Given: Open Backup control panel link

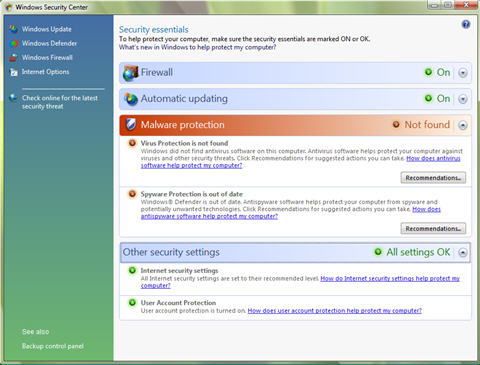Looking at the screenshot, I should pyautogui.click(x=53, y=346).
